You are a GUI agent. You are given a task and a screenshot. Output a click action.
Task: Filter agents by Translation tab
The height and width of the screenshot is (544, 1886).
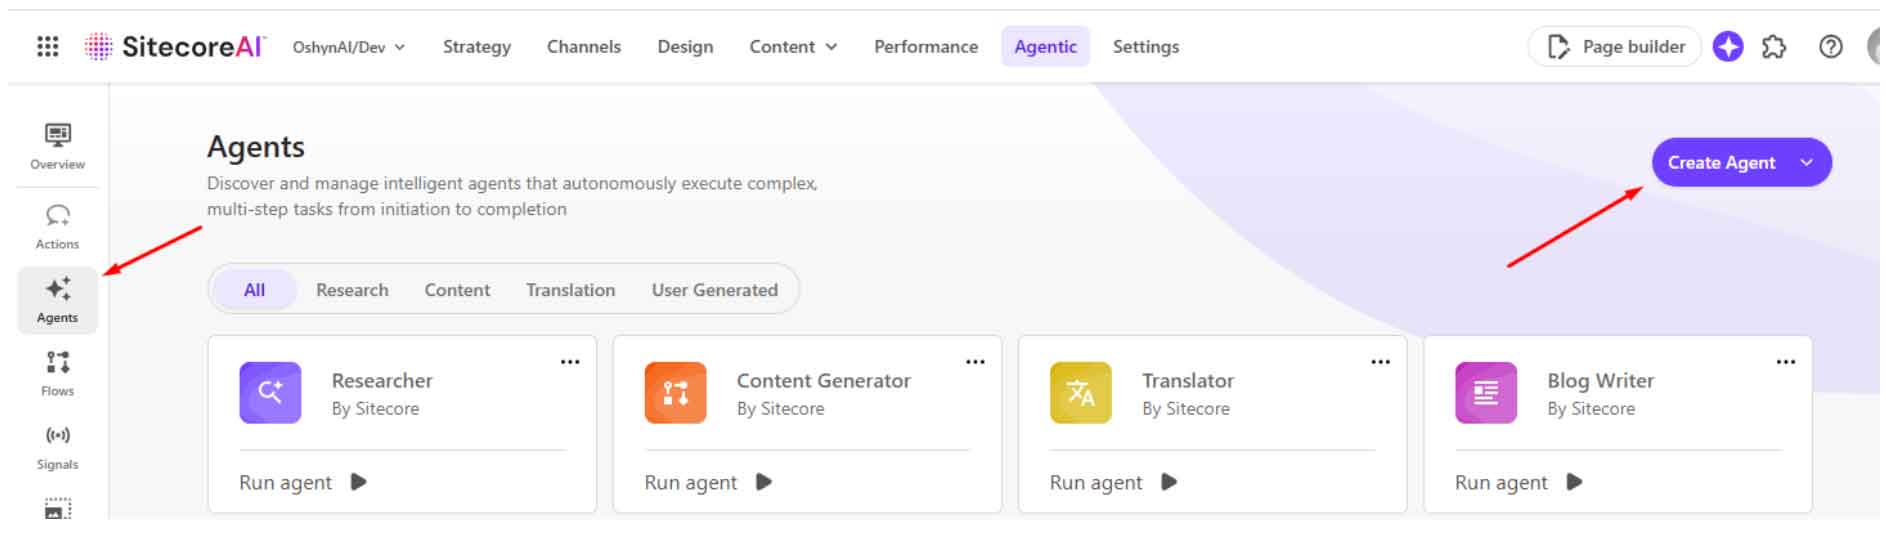tap(571, 290)
